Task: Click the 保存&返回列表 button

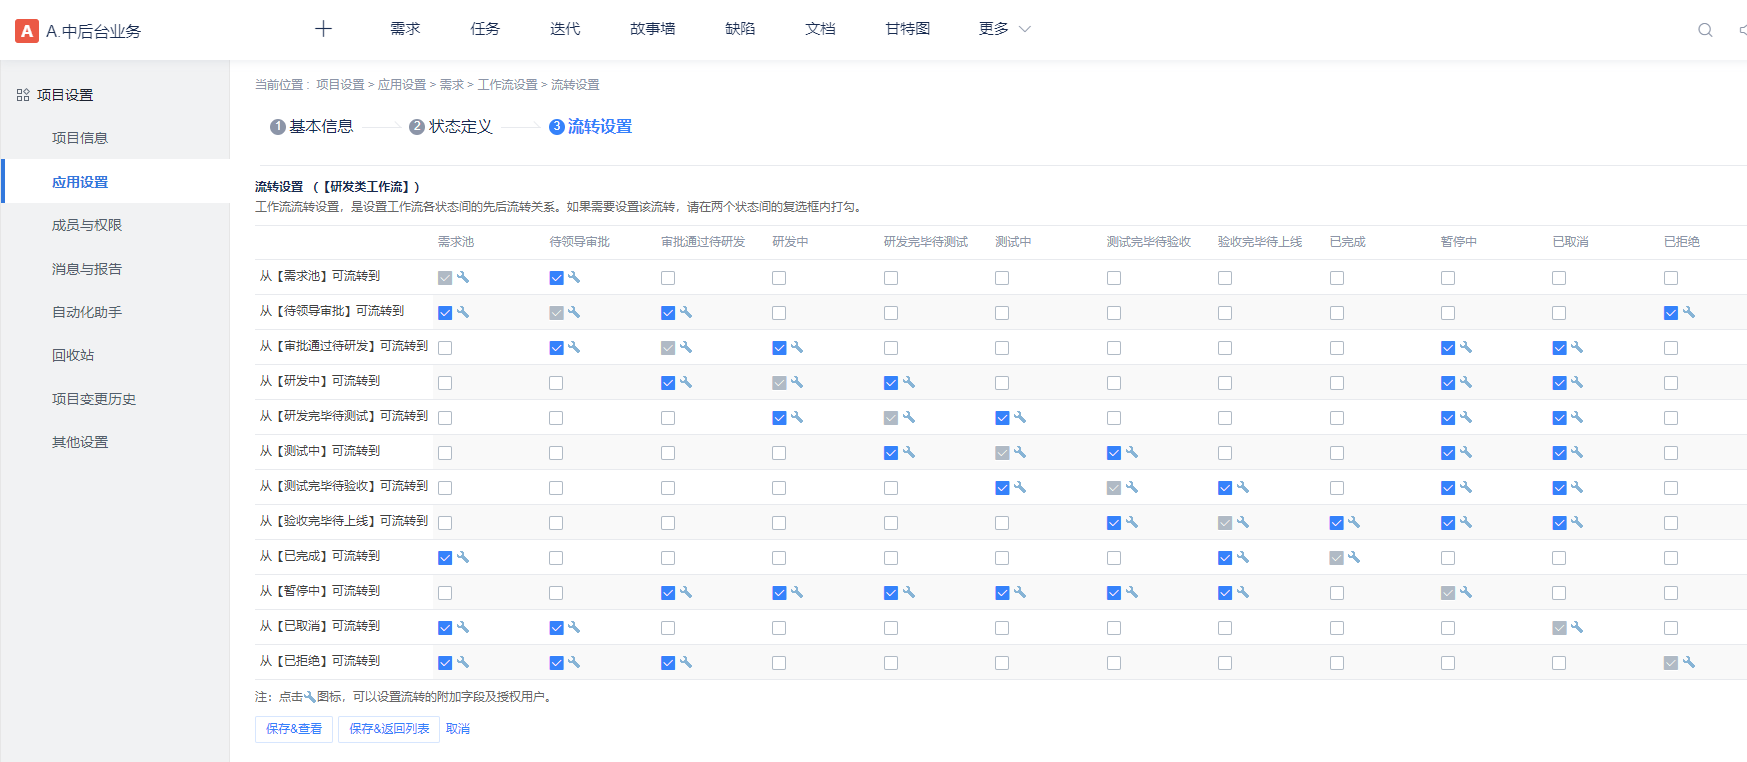Action: [389, 729]
